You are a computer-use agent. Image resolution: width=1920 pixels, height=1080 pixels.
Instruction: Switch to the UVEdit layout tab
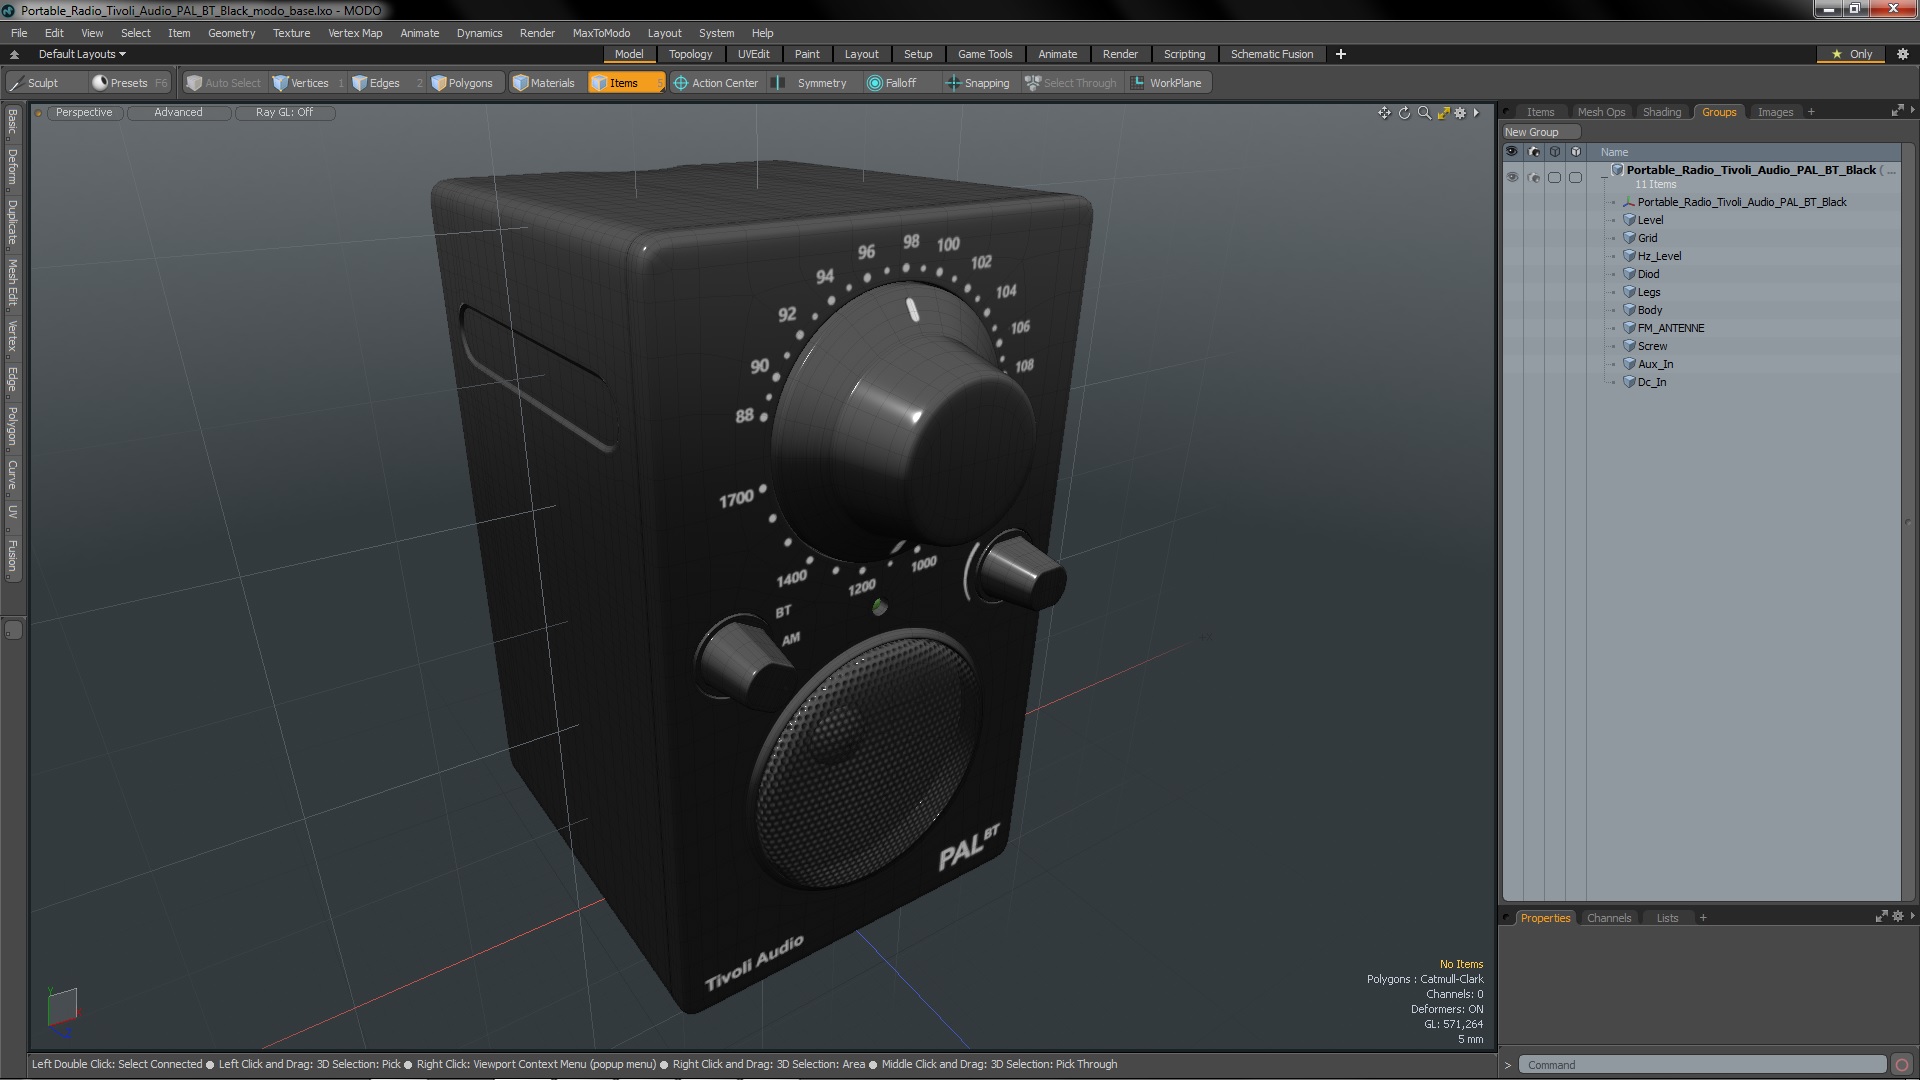[x=753, y=54]
